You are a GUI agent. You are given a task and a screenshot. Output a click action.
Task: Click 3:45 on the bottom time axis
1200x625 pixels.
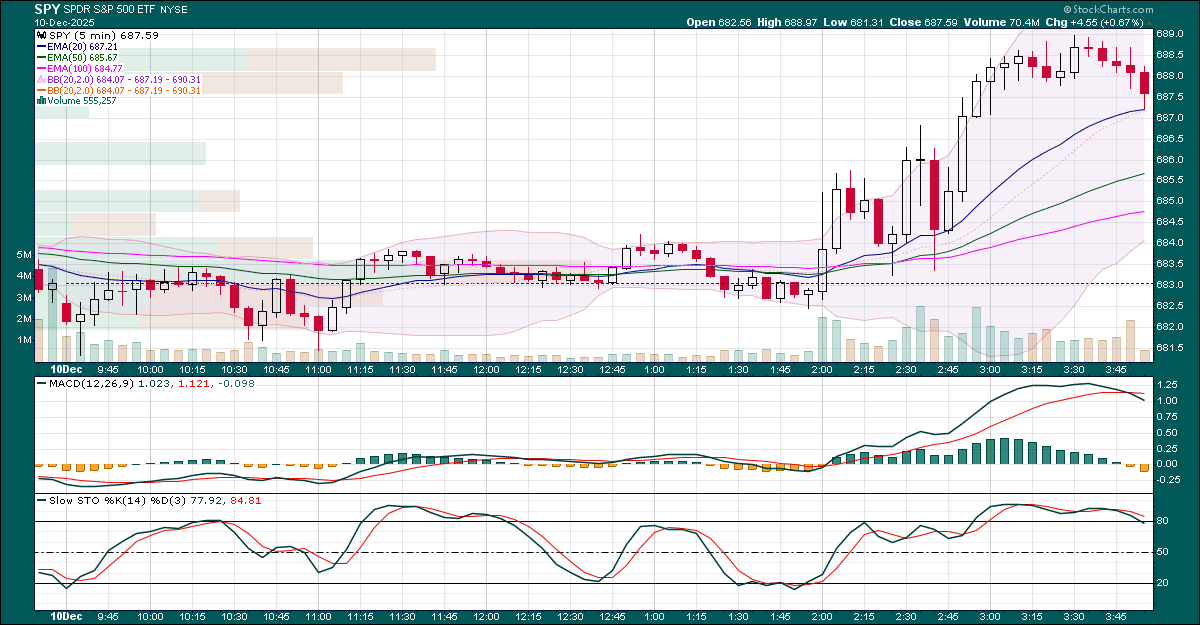pos(1116,618)
